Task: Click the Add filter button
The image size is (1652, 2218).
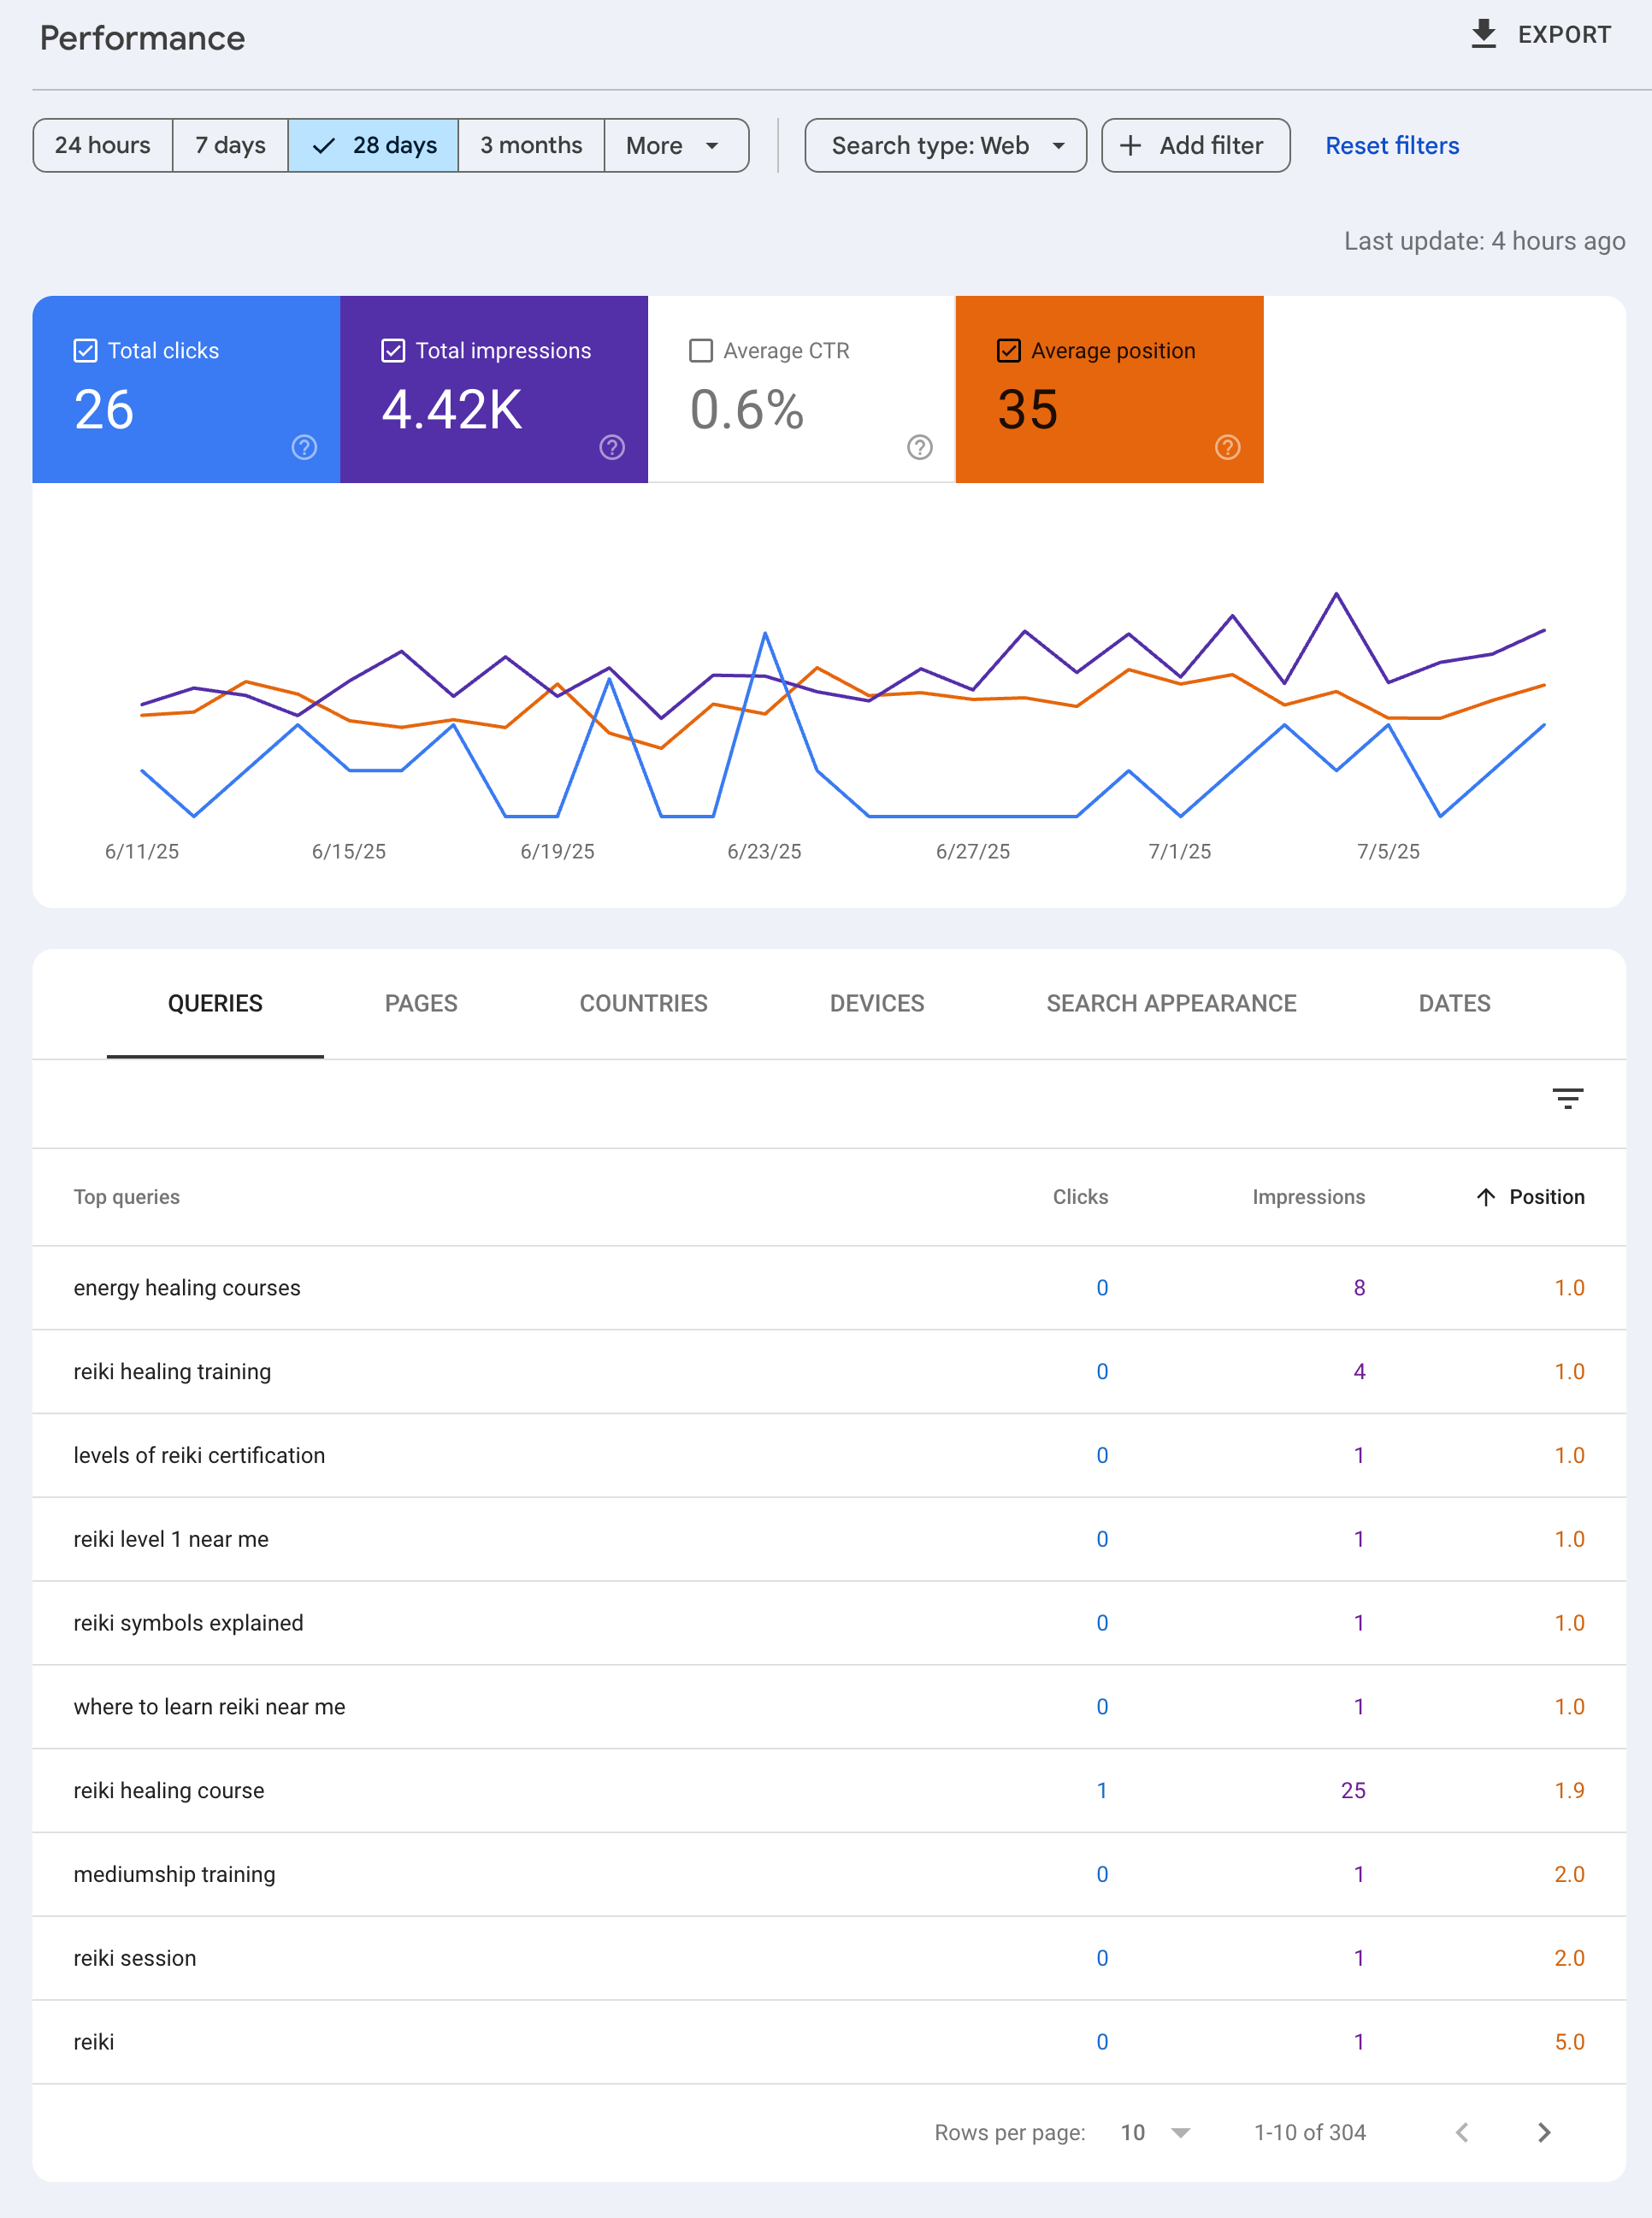Action: coord(1196,146)
